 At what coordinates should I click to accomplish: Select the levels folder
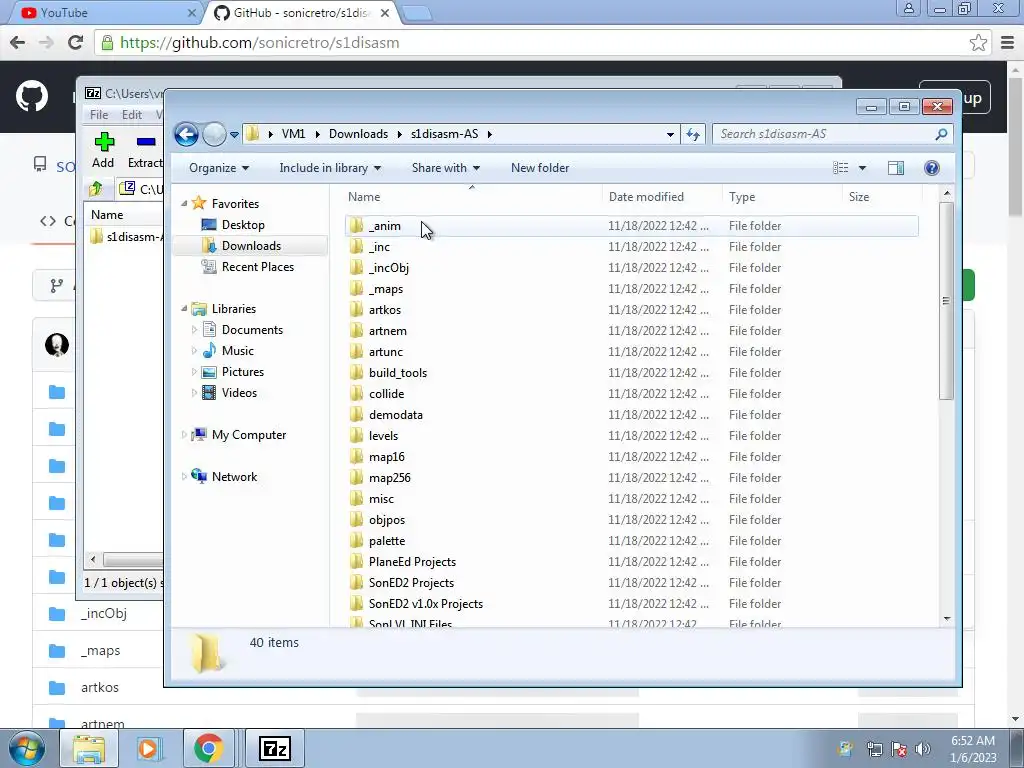coord(383,436)
